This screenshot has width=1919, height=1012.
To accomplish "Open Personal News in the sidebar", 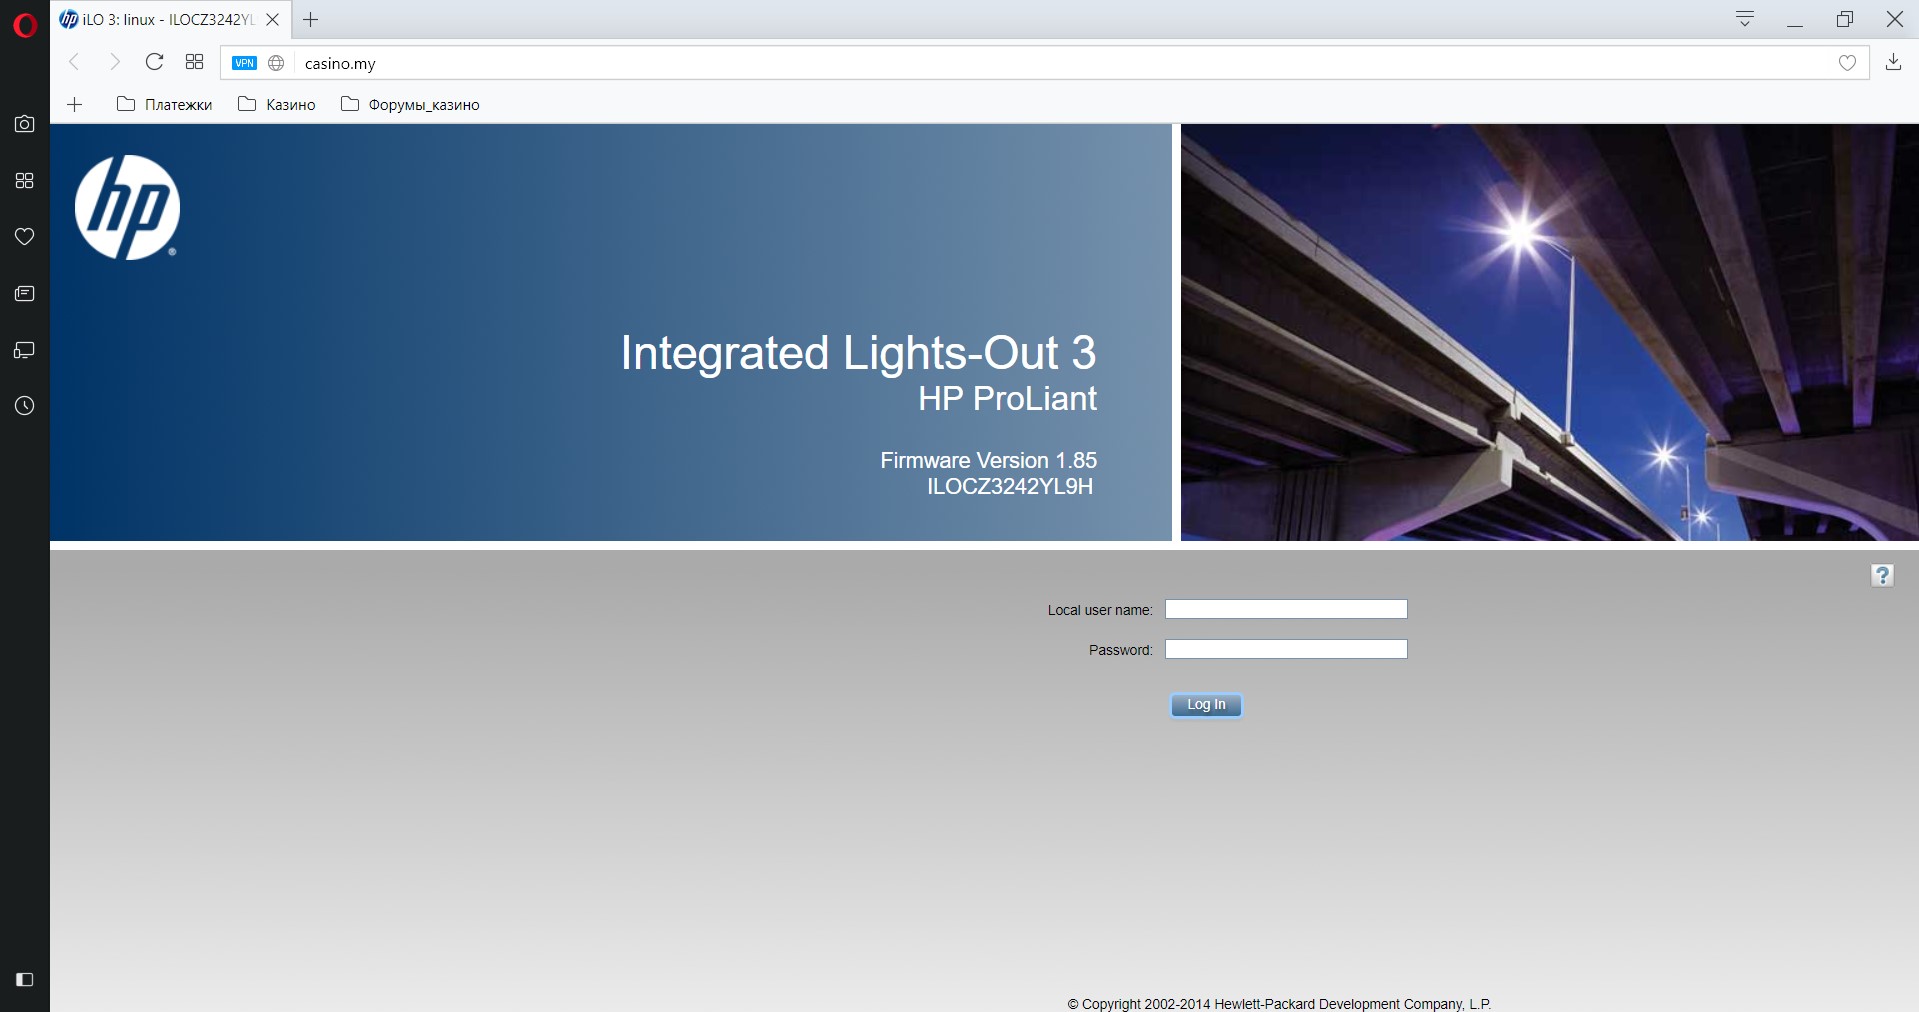I will (x=25, y=293).
